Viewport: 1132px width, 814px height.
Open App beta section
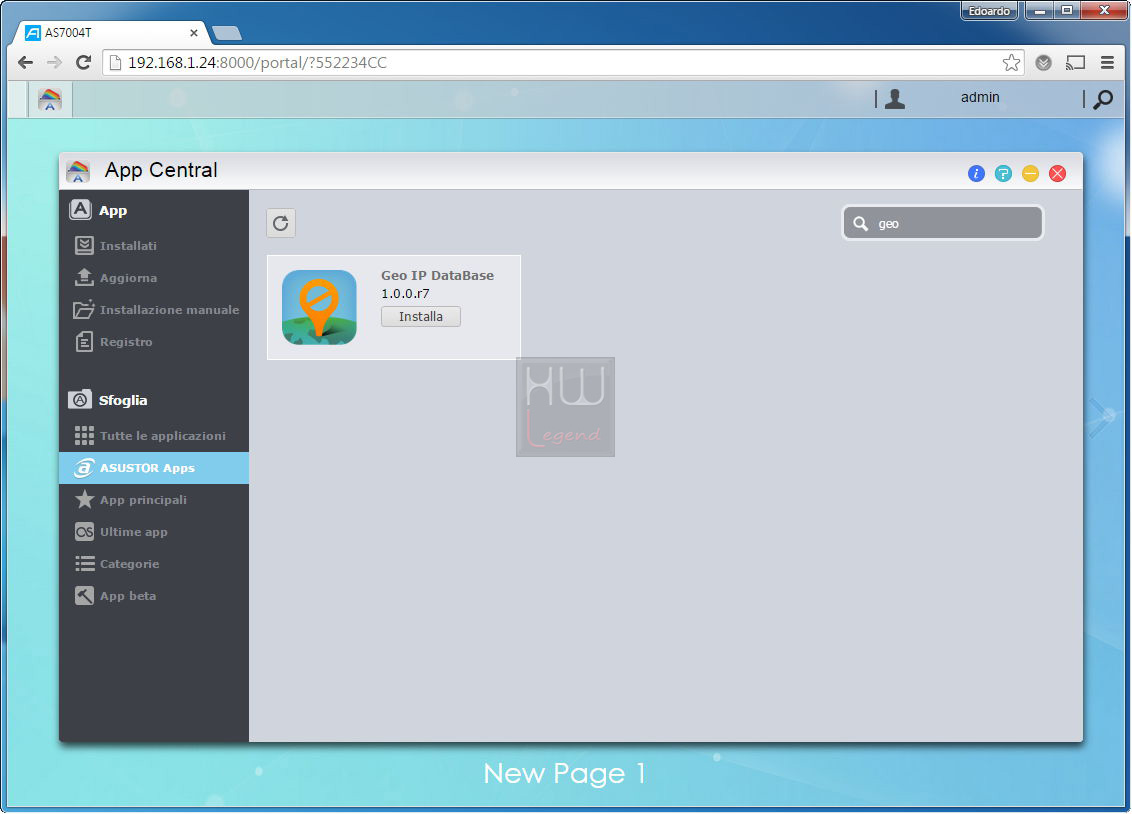point(154,596)
